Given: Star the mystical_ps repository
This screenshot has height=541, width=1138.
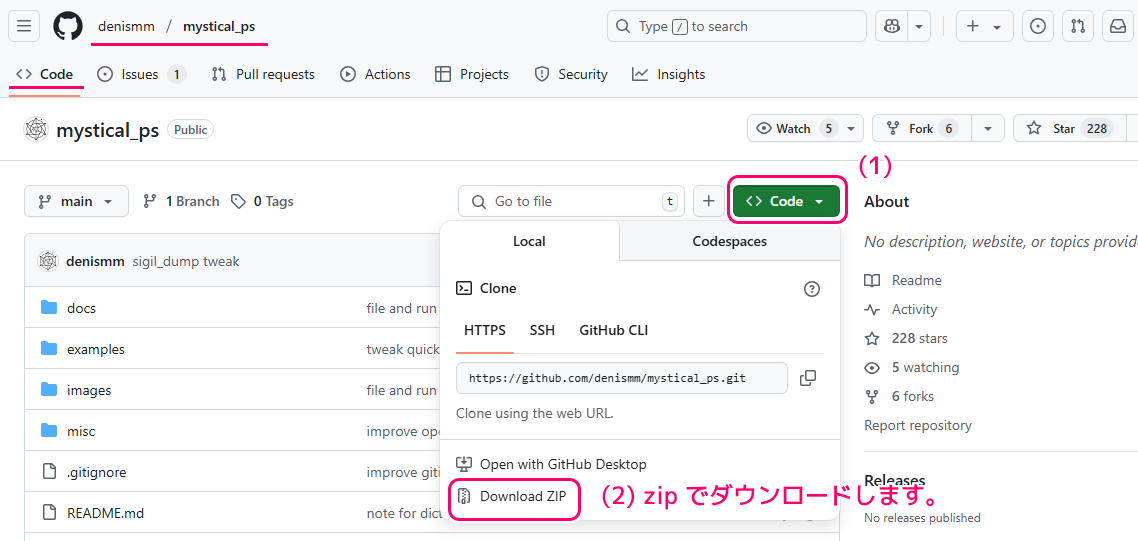Looking at the screenshot, I should [1069, 129].
